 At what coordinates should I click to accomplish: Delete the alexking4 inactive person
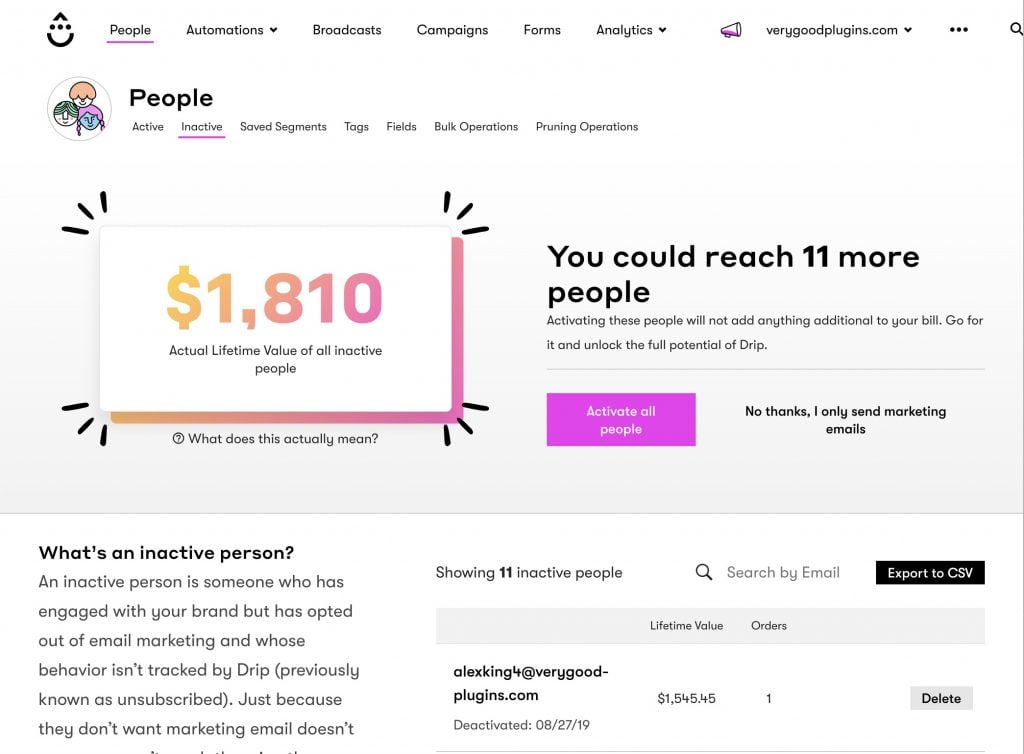pos(941,698)
